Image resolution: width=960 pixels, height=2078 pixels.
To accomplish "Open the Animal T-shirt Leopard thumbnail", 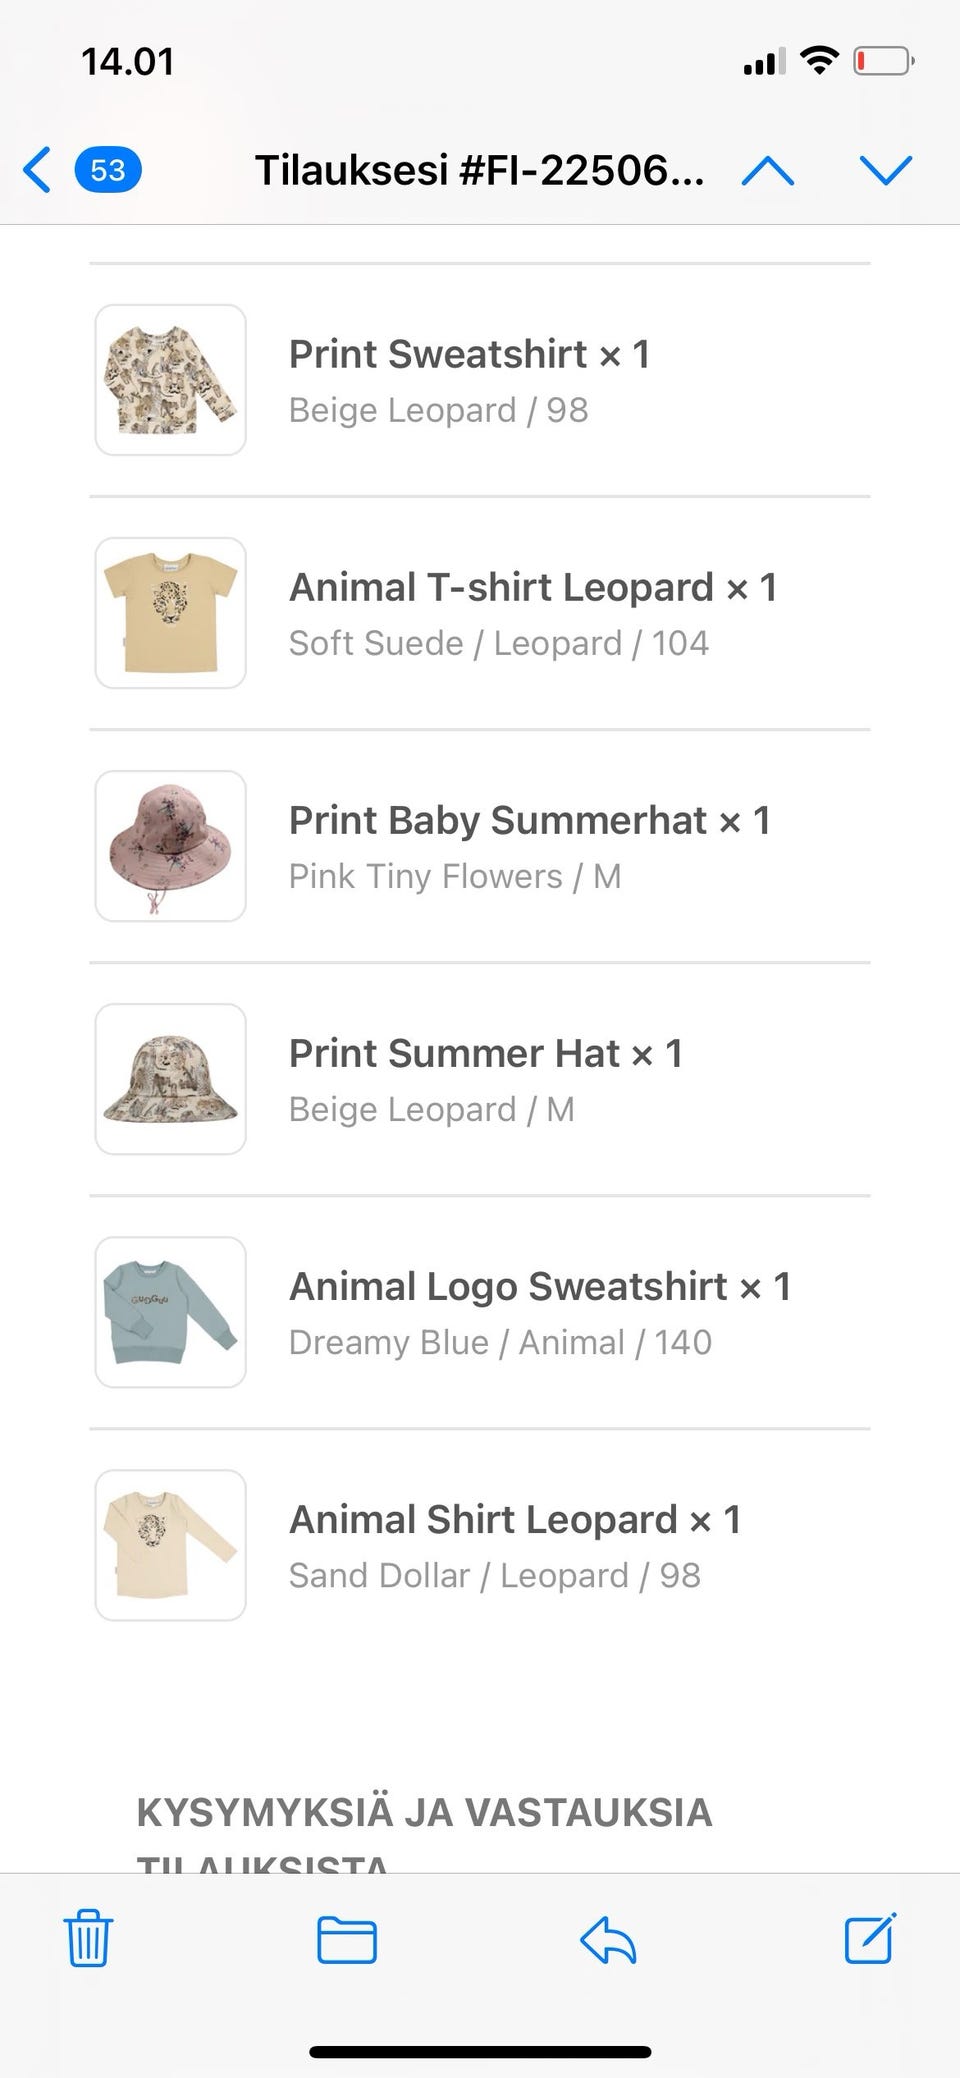I will [171, 613].
